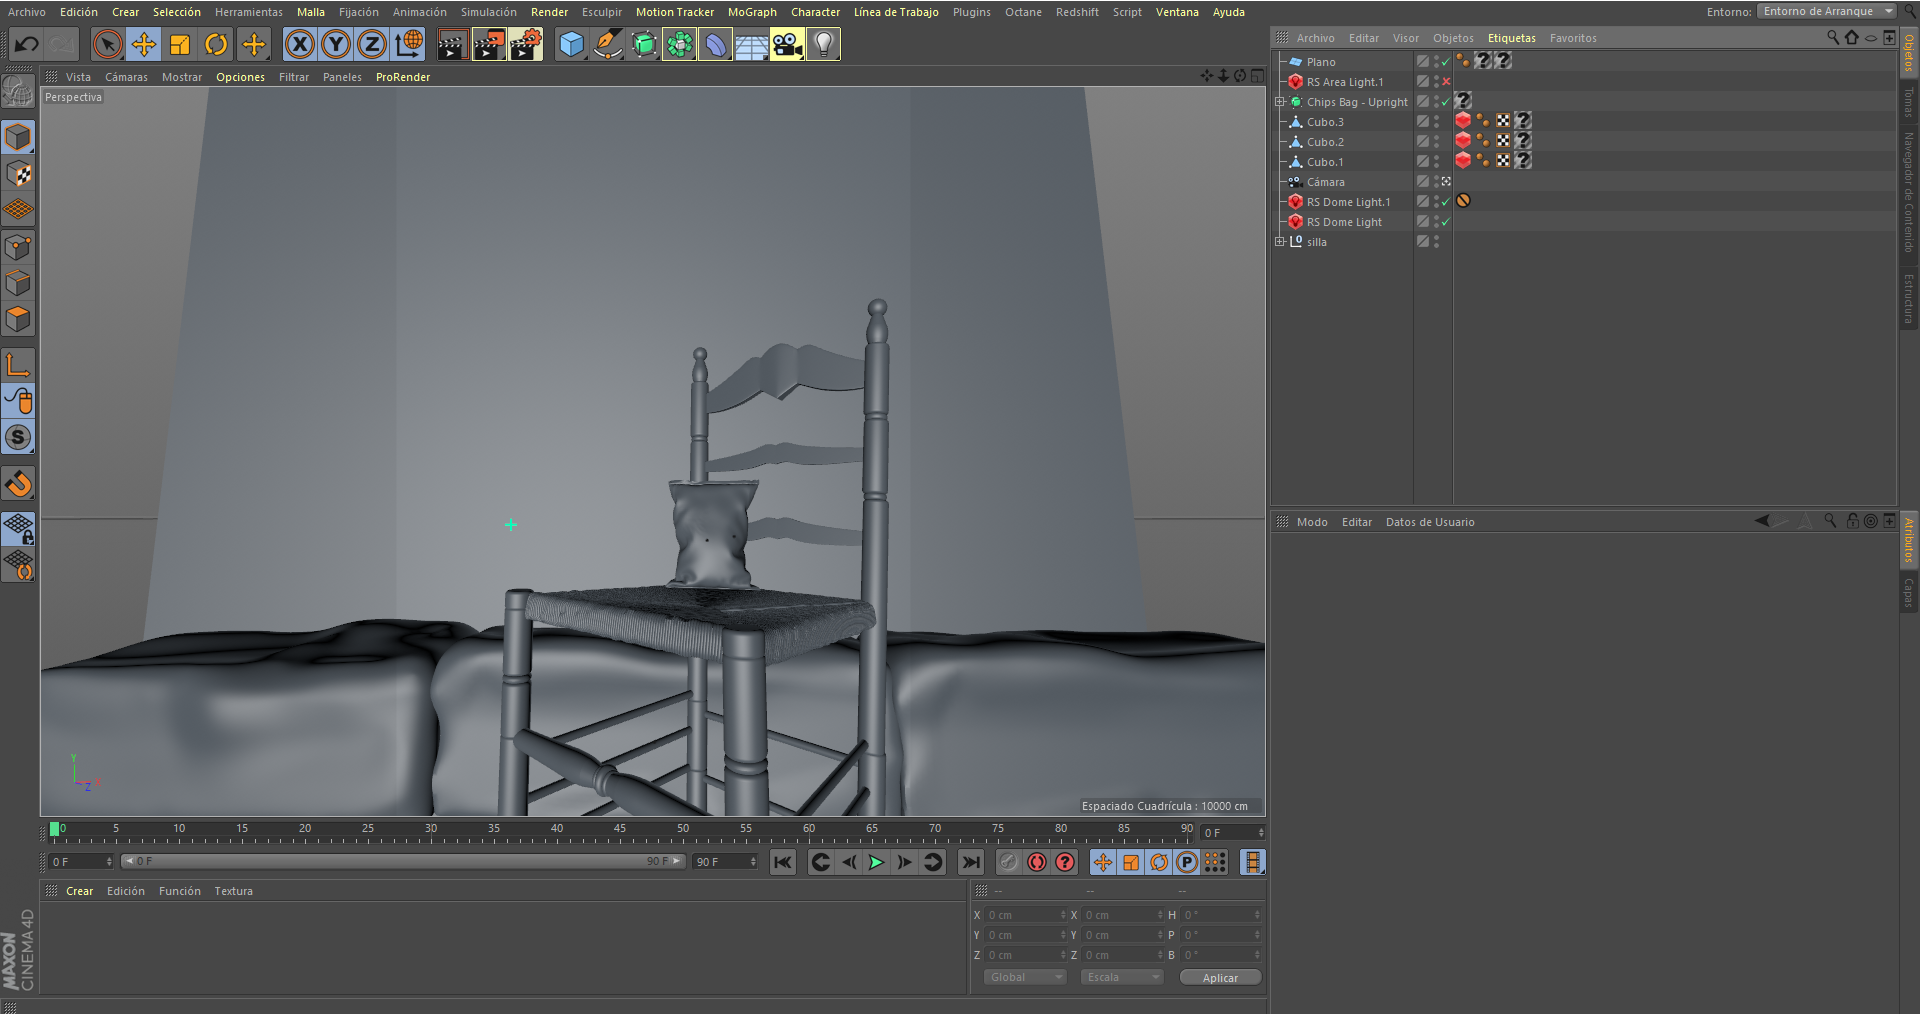Switch to the Textura material tab
Viewport: 1920px width, 1014px height.
[233, 891]
